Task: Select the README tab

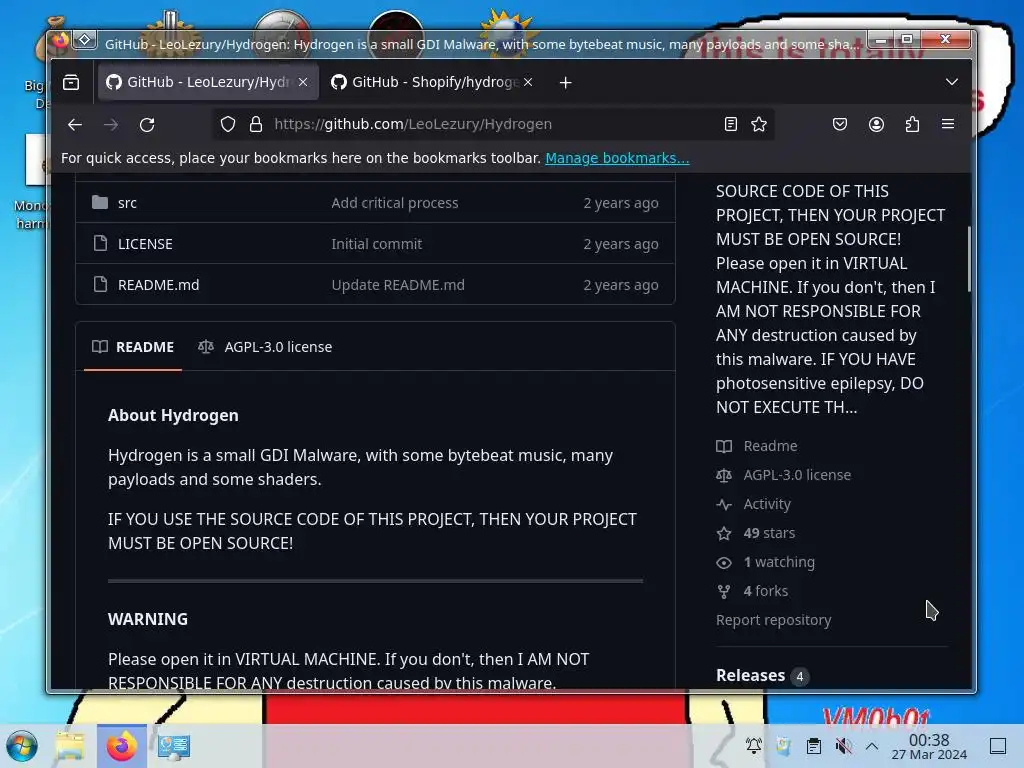Action: click(133, 347)
